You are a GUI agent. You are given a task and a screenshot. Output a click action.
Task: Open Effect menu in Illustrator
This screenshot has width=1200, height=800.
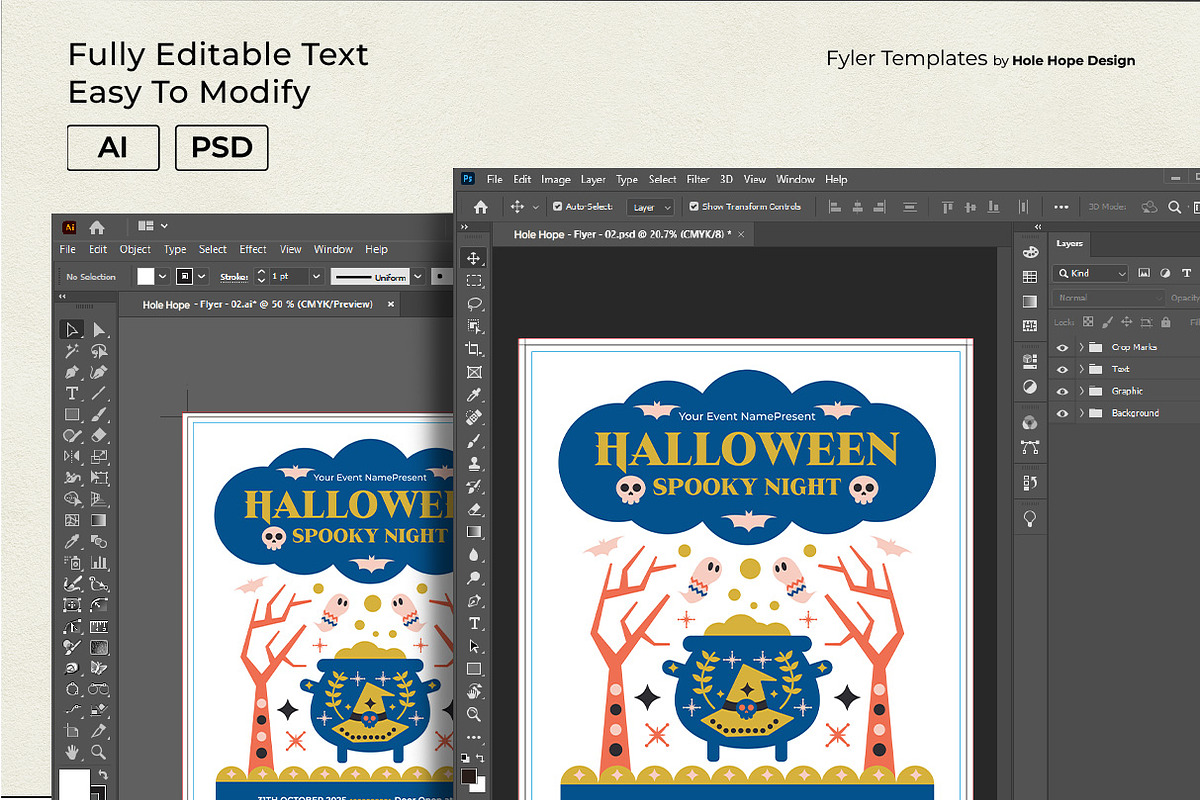pos(253,250)
